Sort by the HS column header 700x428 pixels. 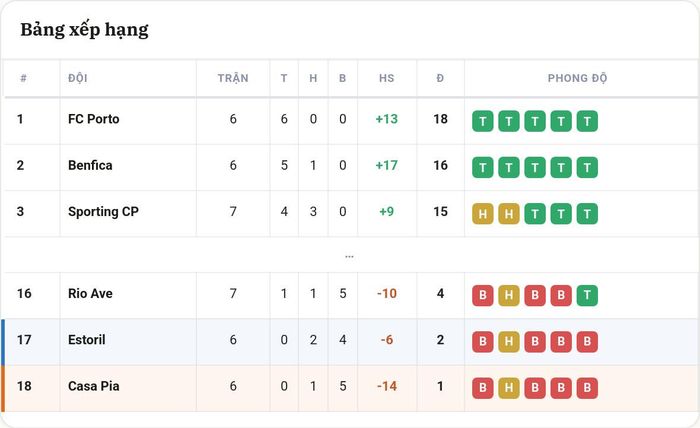[x=387, y=78]
